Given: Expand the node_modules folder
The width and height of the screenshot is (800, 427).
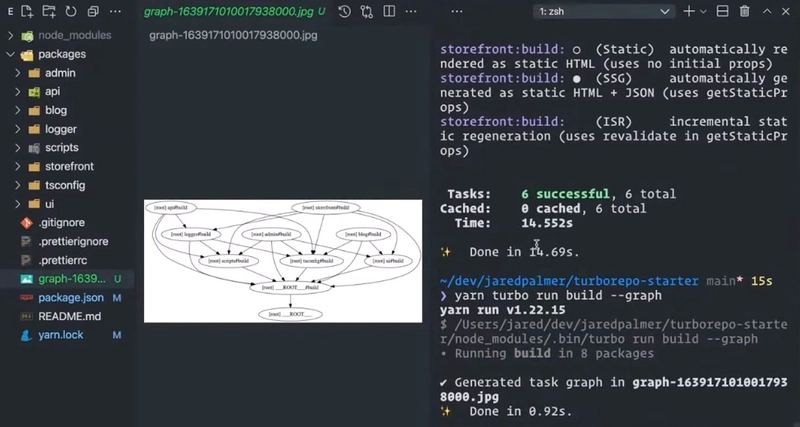Looking at the screenshot, I should (11, 35).
